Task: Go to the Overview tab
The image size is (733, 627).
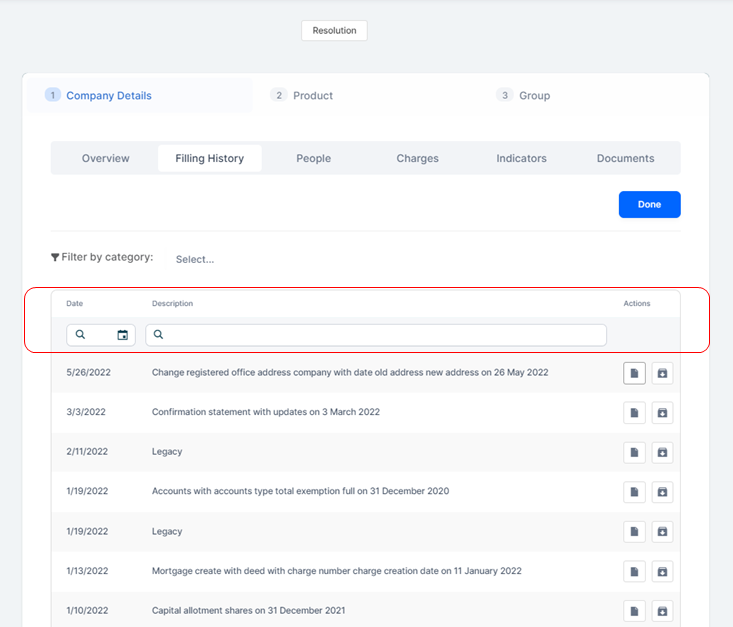Action: click(106, 158)
